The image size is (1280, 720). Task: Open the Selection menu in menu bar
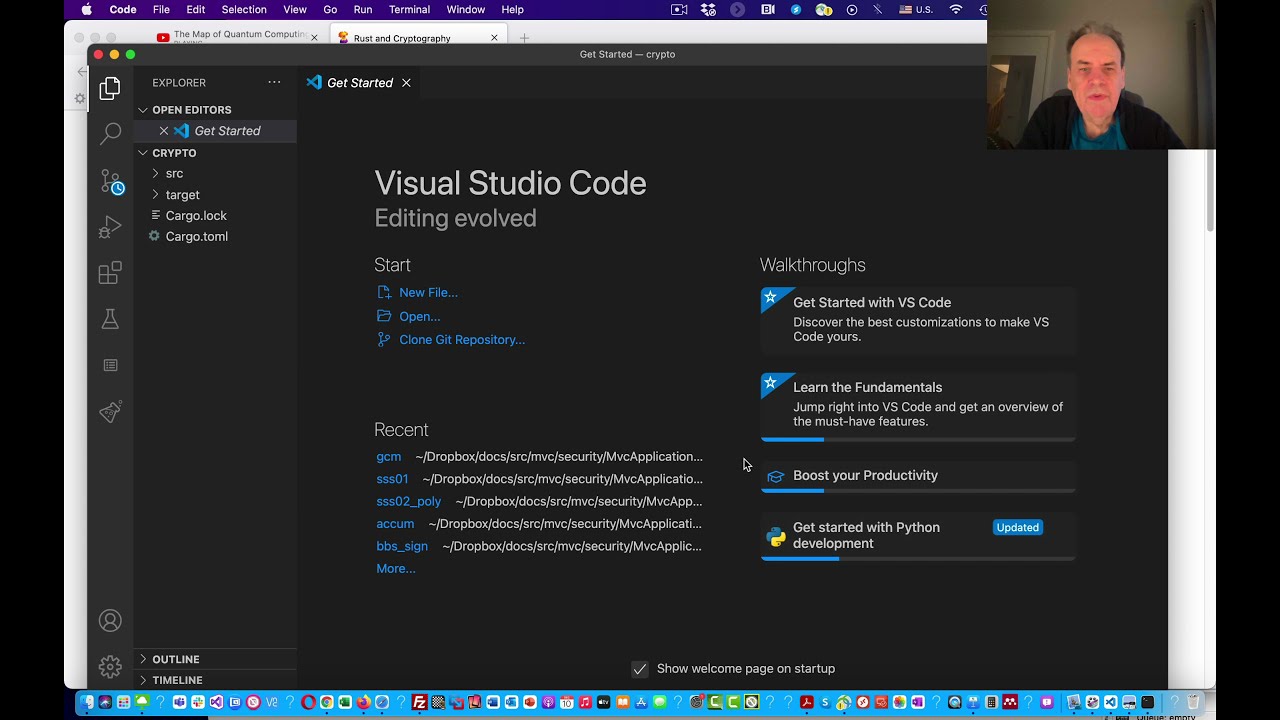pyautogui.click(x=244, y=9)
